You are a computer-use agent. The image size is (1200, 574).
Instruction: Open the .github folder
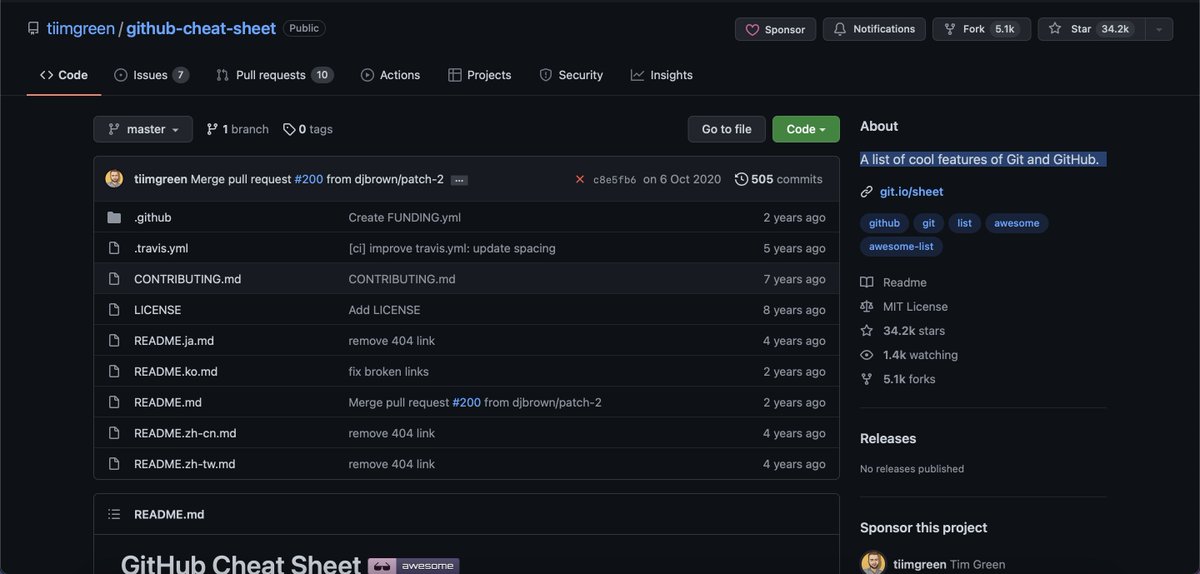click(153, 217)
